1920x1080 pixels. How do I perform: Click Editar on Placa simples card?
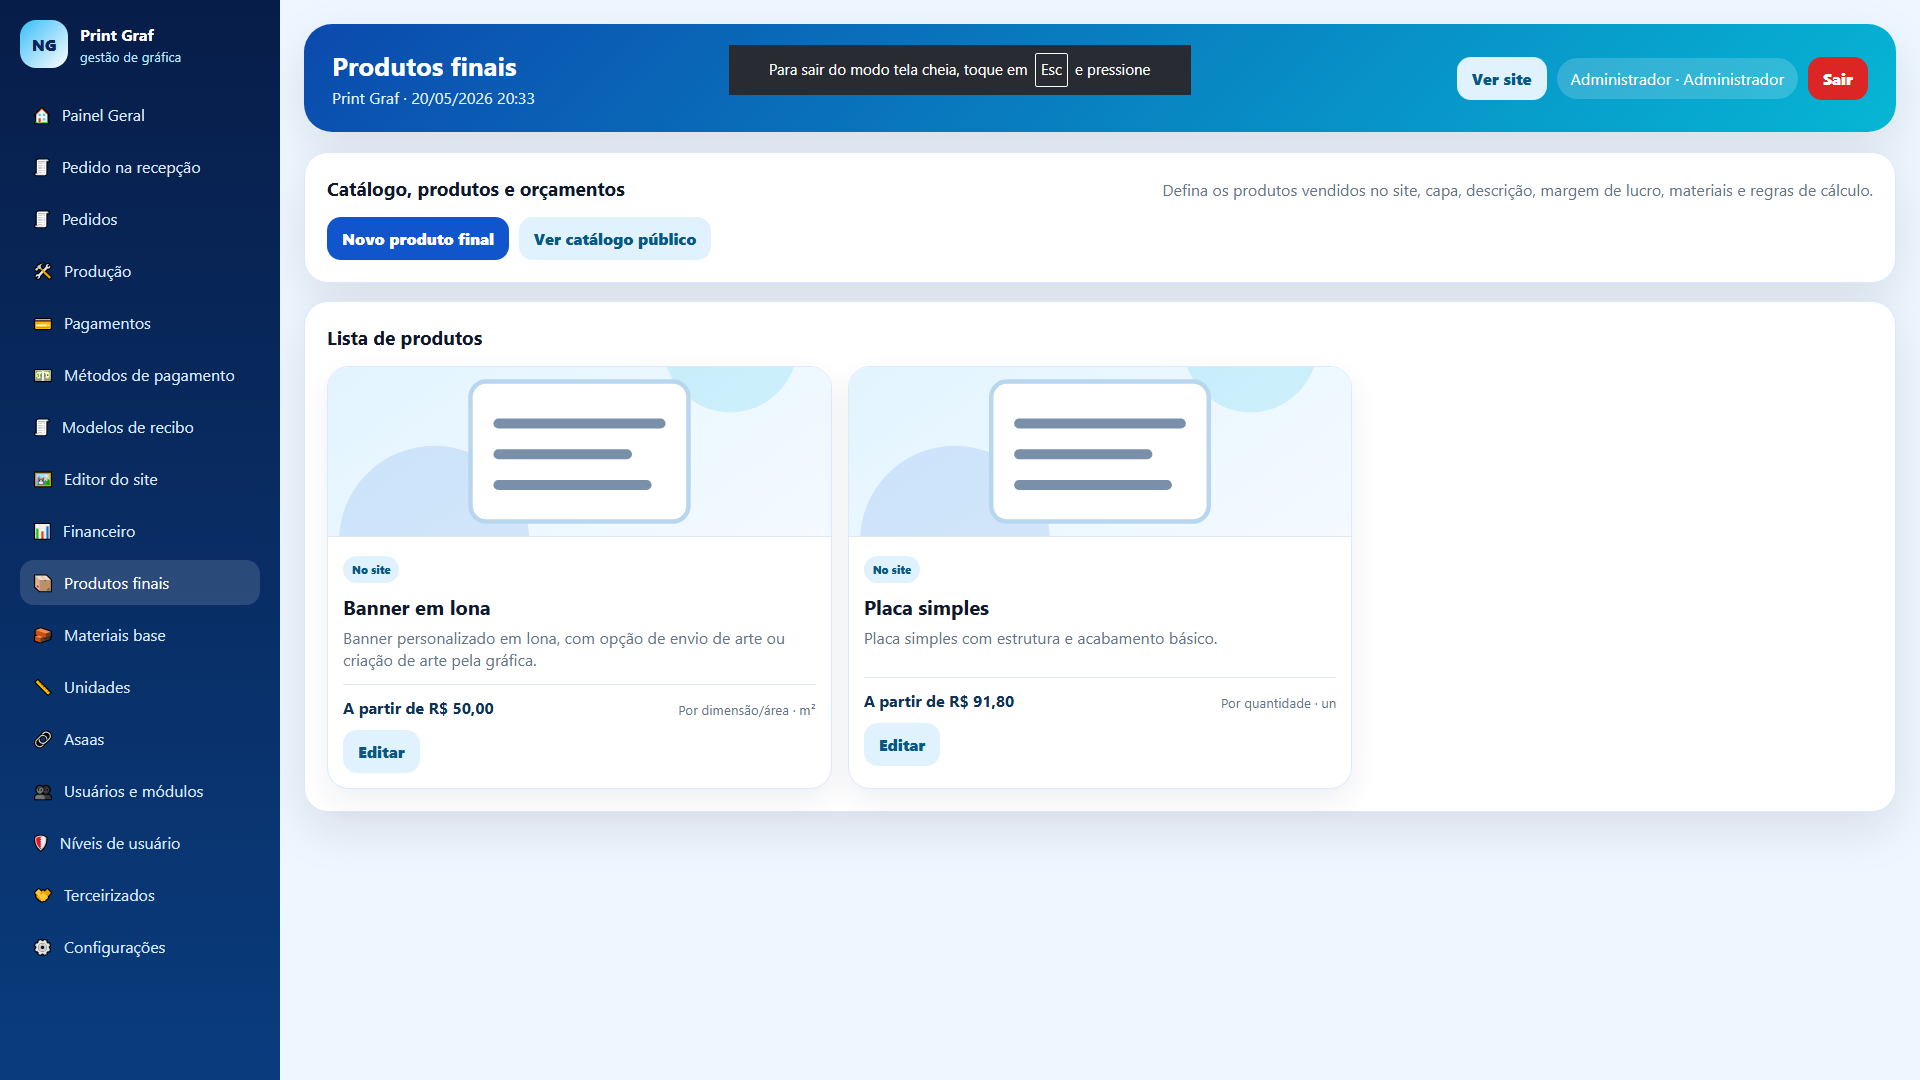tap(902, 745)
